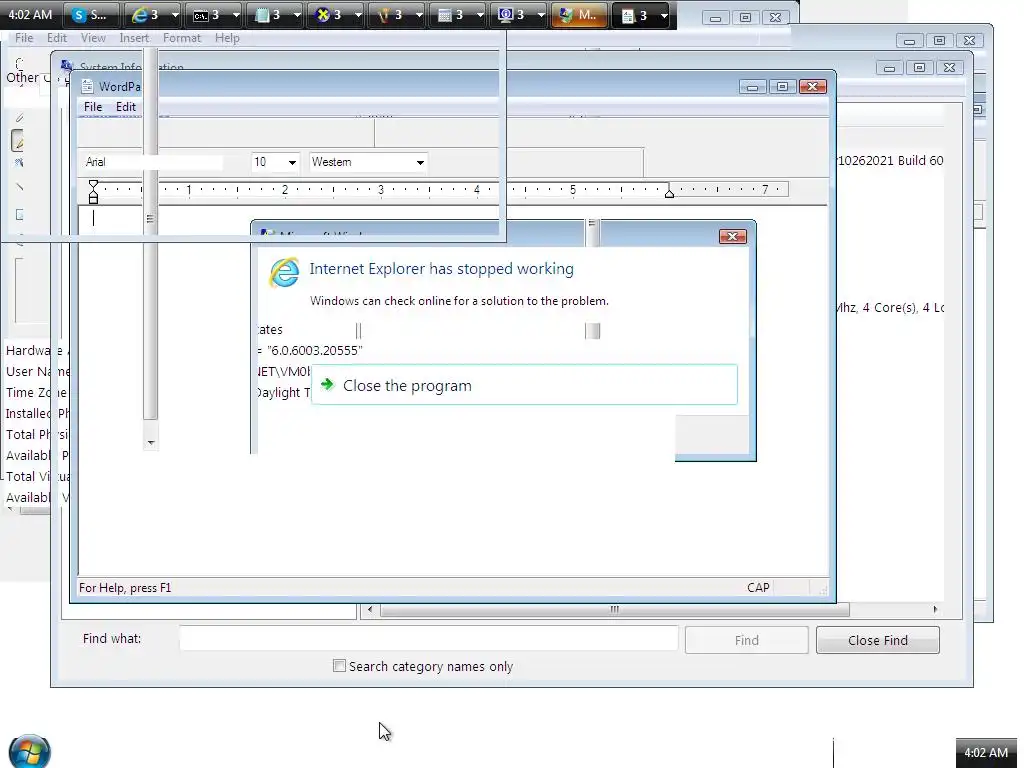Choose Close the program
Image resolution: width=1024 pixels, height=768 pixels.
coord(524,385)
